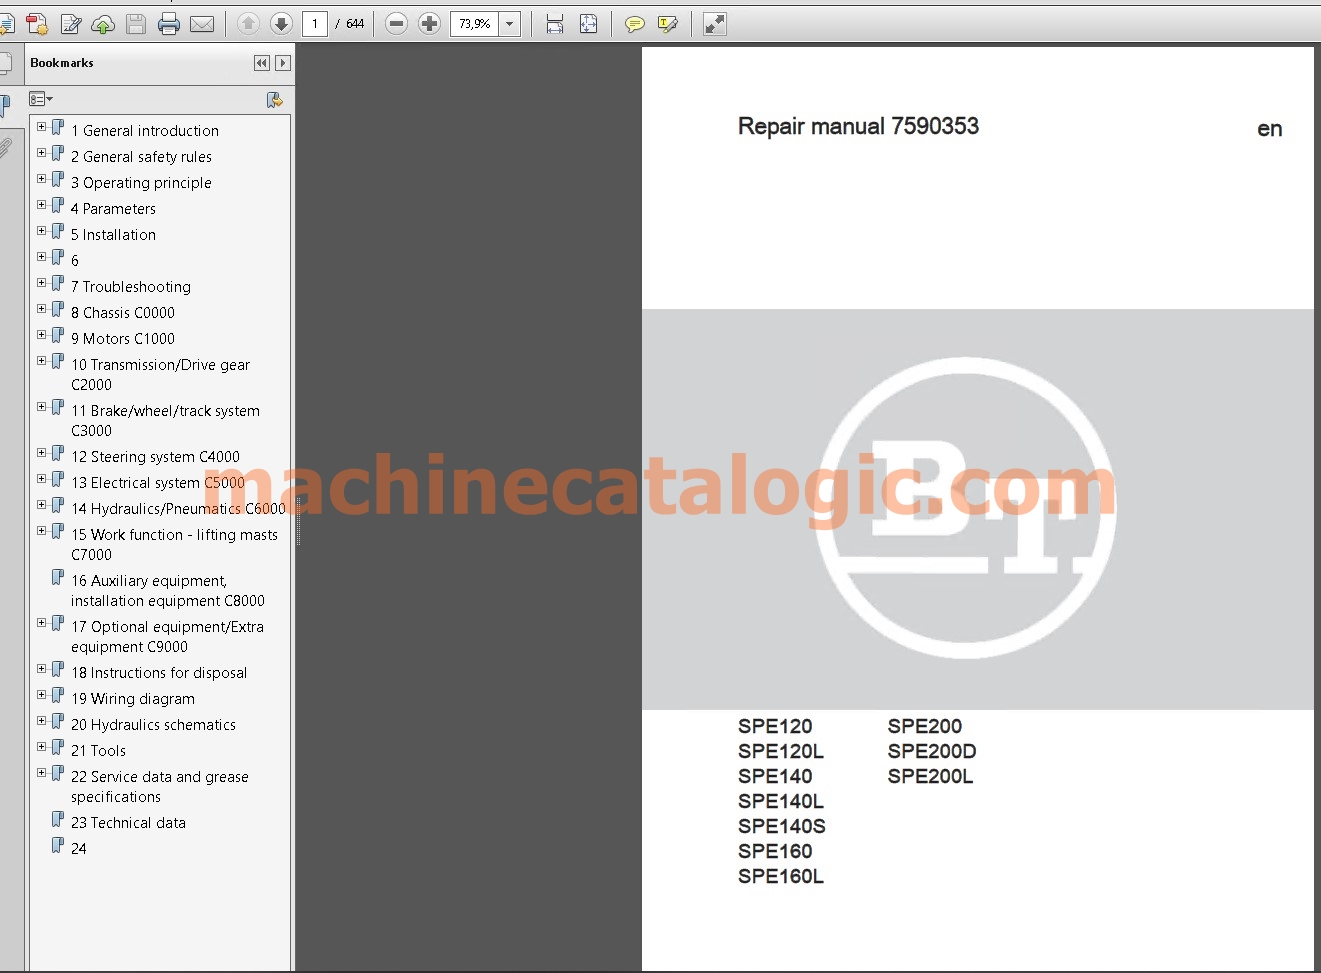
Task: Click the bookmark icon for 16 Auxiliary equipment
Action: tap(58, 578)
